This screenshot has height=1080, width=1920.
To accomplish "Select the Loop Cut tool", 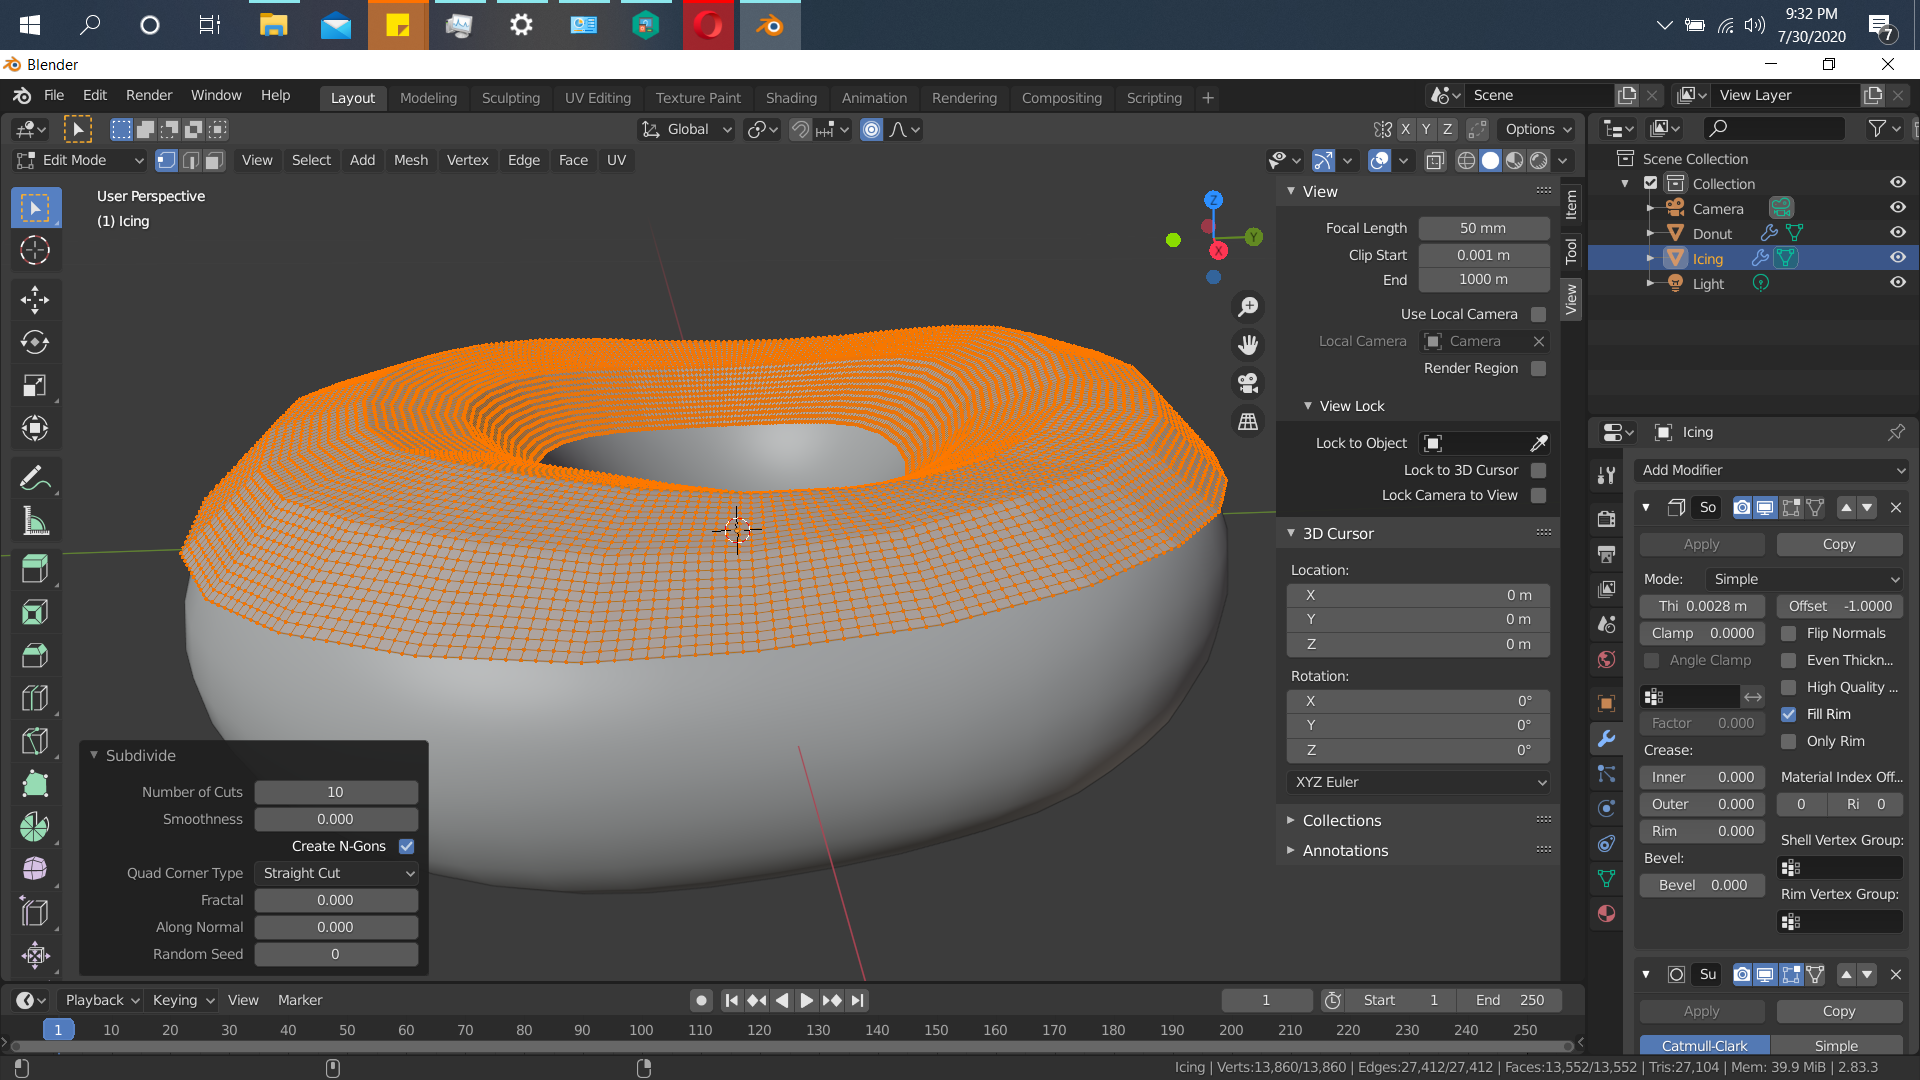I will coord(35,698).
